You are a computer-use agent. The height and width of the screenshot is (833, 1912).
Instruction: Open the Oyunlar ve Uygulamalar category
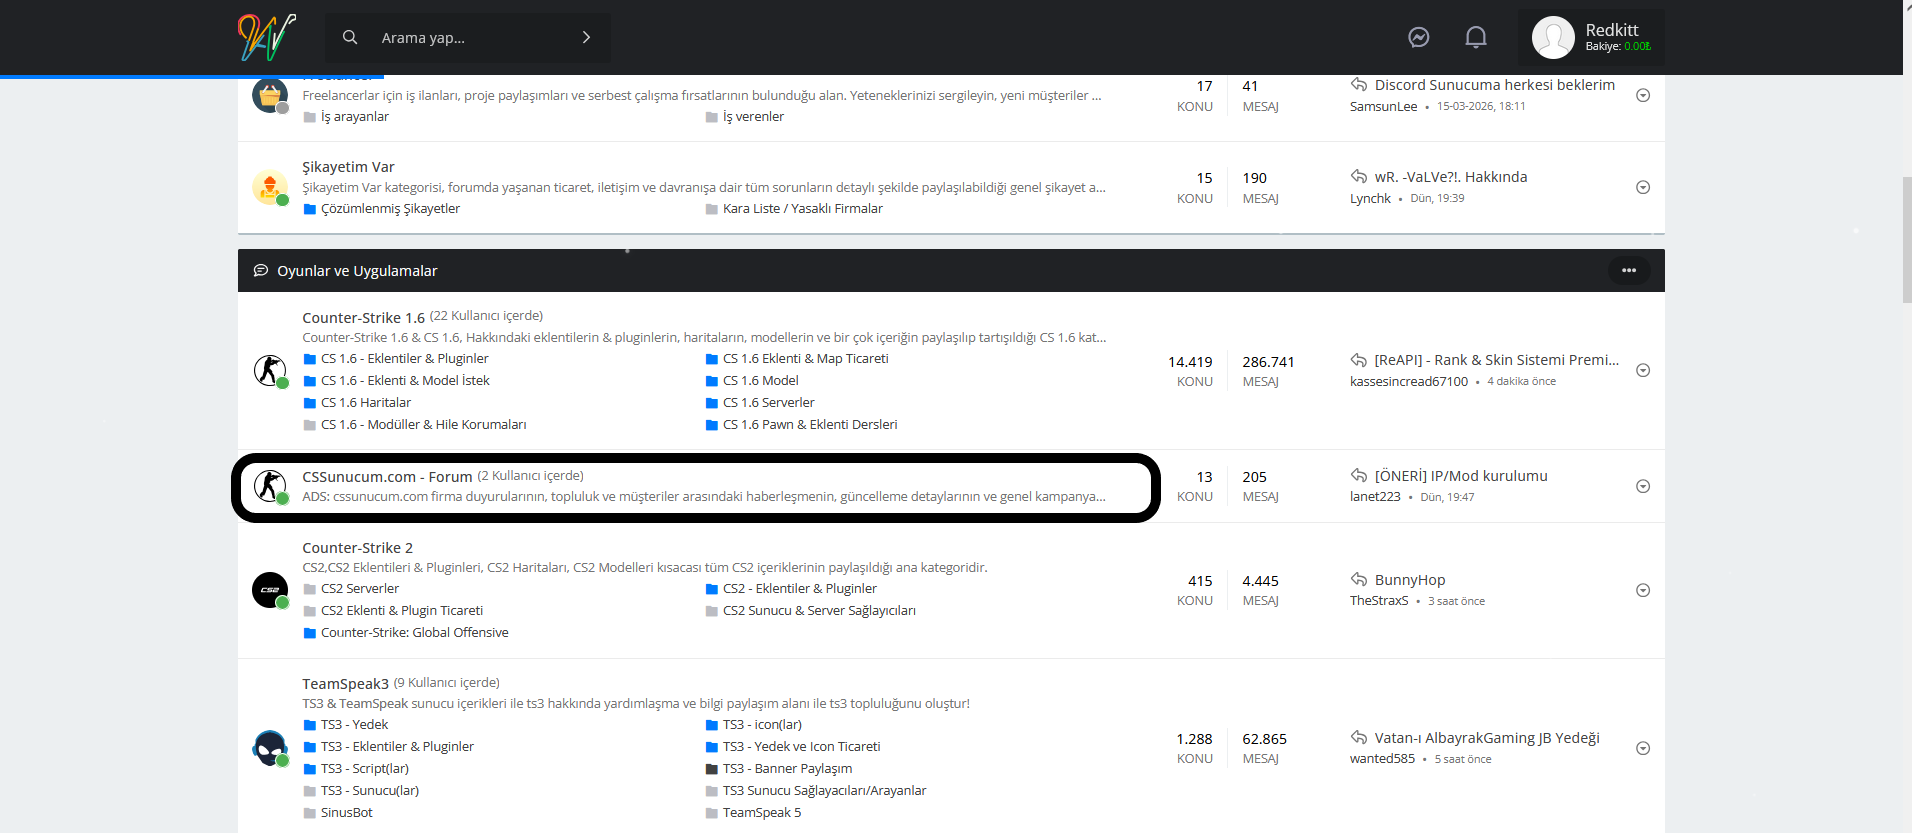click(357, 271)
